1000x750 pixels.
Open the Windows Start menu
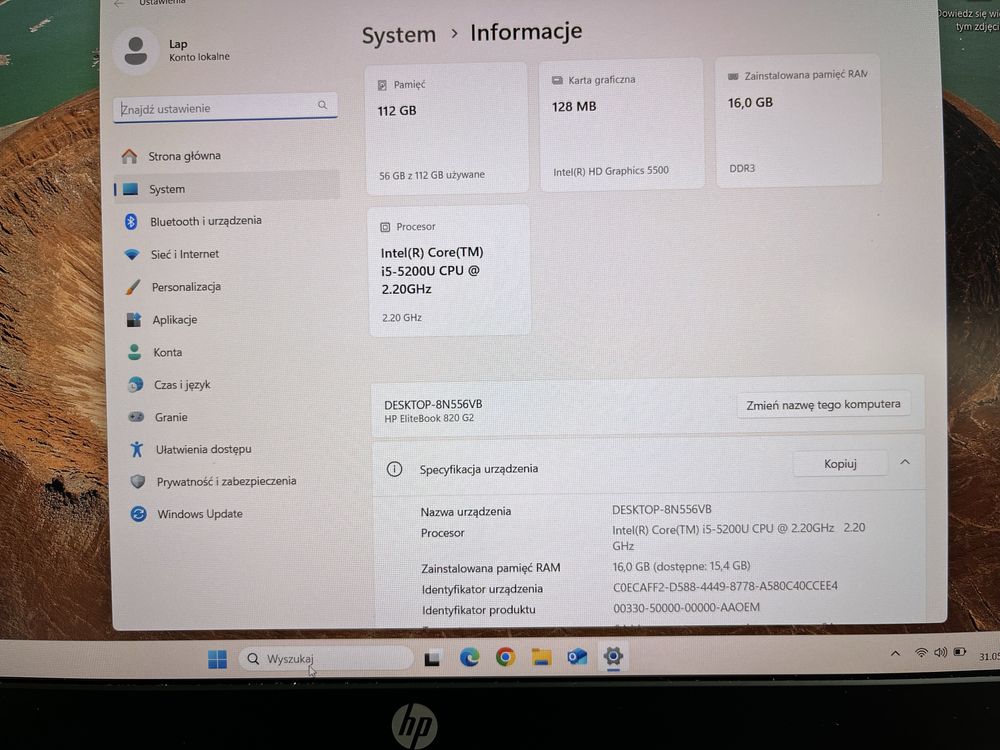coord(217,659)
